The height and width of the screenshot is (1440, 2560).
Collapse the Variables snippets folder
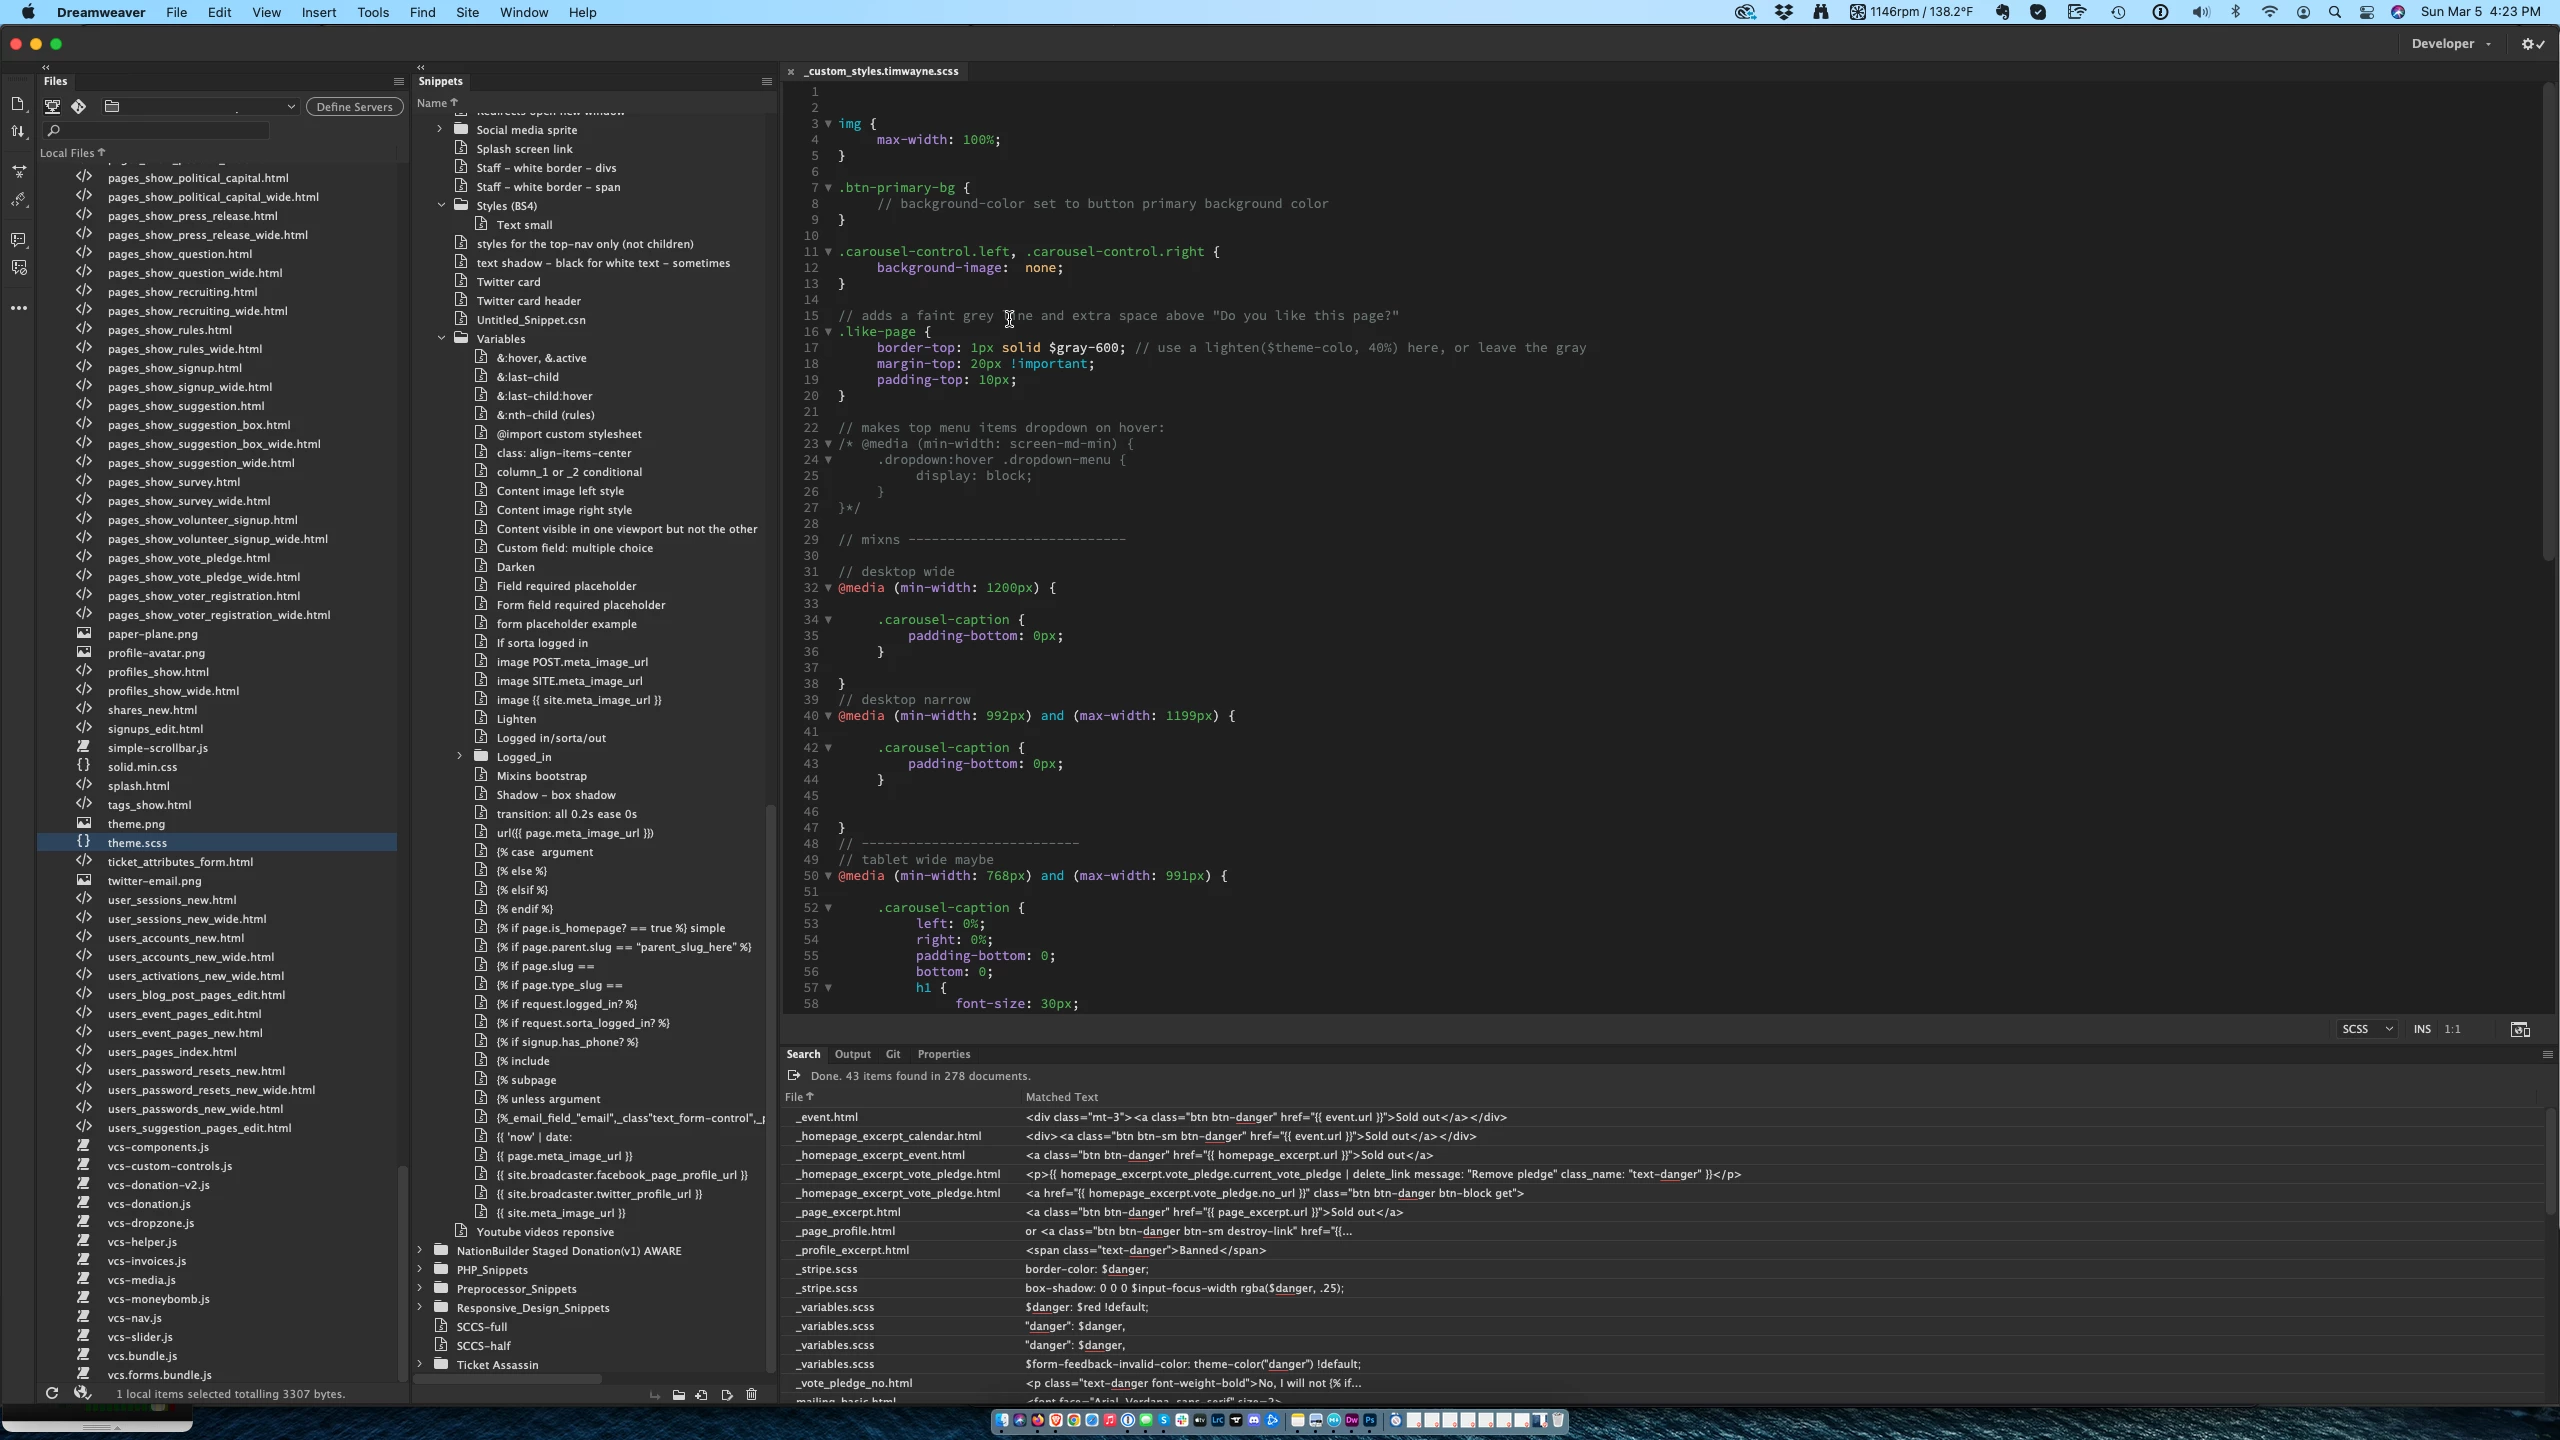pyautogui.click(x=441, y=338)
